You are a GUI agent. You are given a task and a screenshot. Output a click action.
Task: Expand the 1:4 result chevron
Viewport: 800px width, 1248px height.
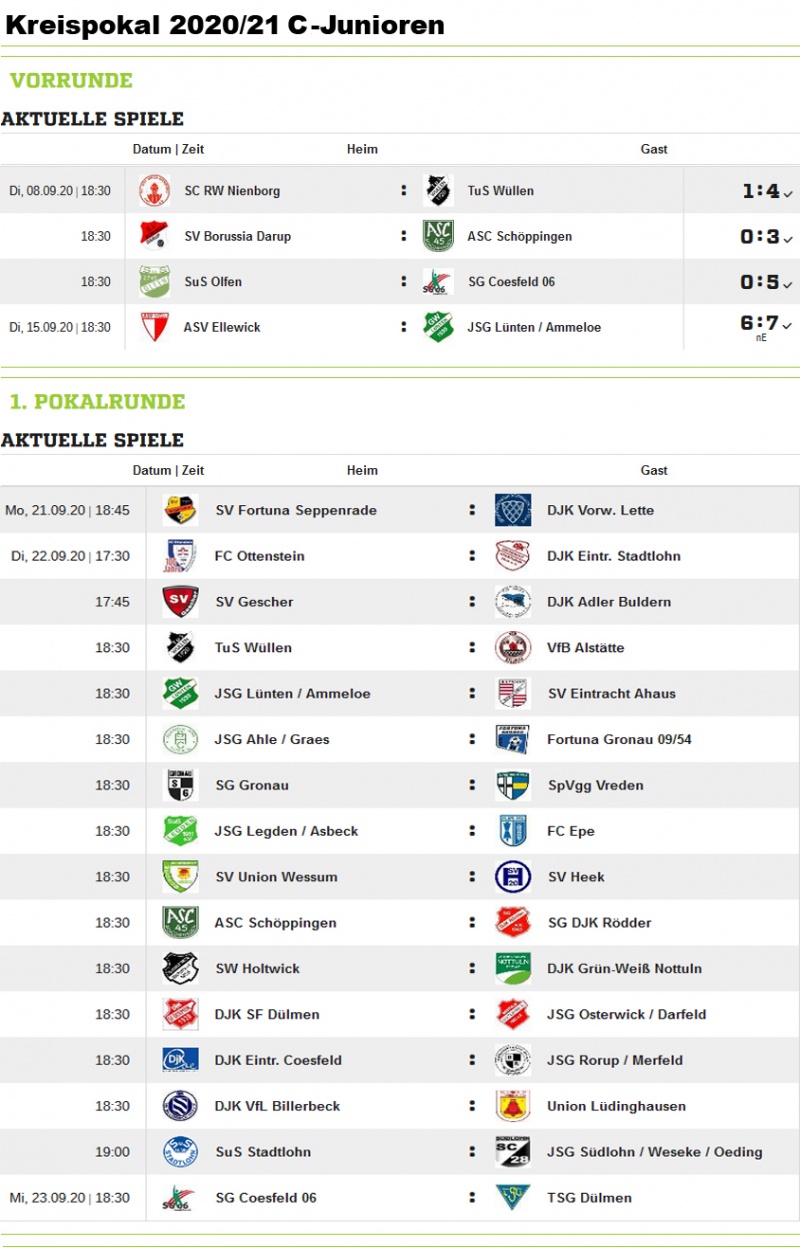coord(788,194)
